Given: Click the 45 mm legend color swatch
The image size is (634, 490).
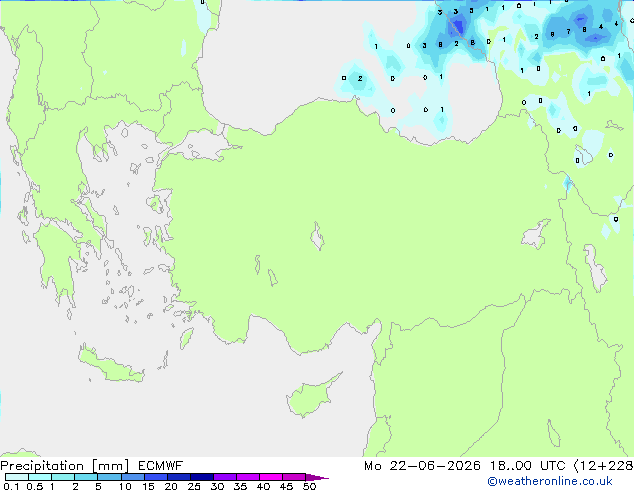Looking at the screenshot, I should [x=294, y=477].
